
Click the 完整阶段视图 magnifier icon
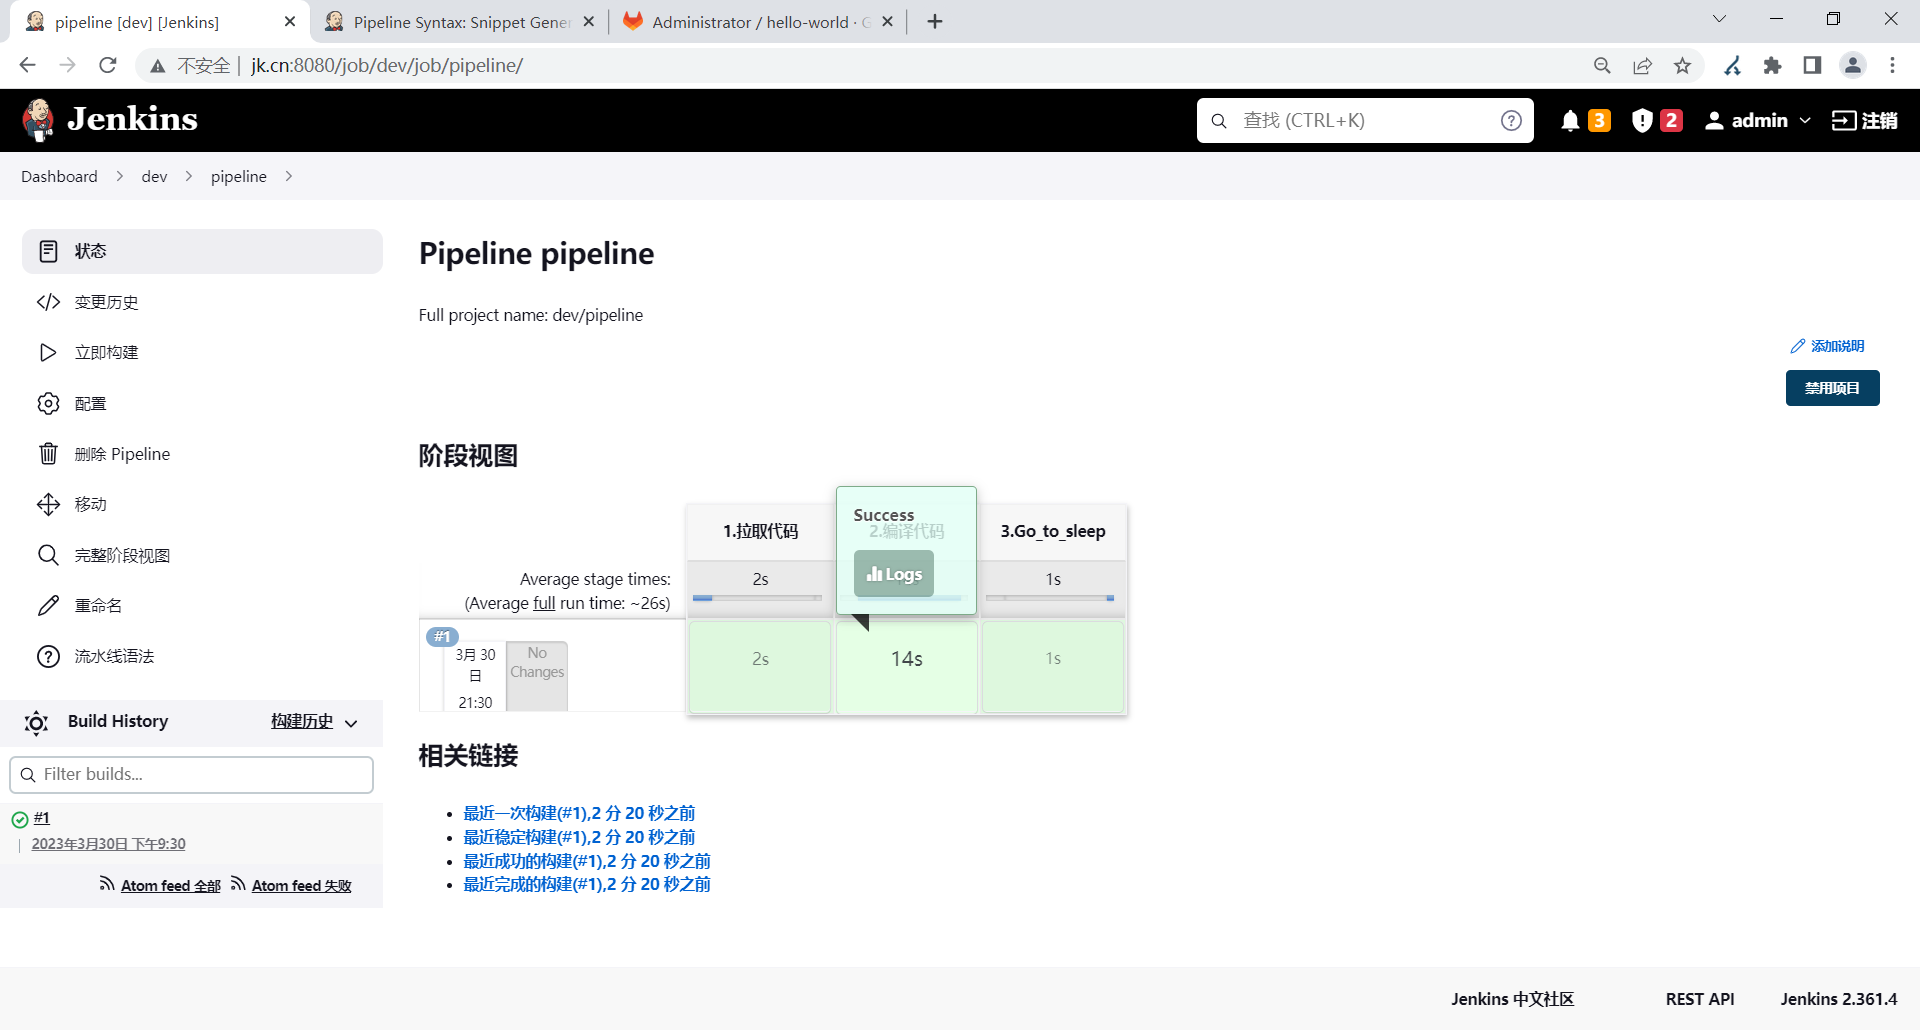pos(48,555)
